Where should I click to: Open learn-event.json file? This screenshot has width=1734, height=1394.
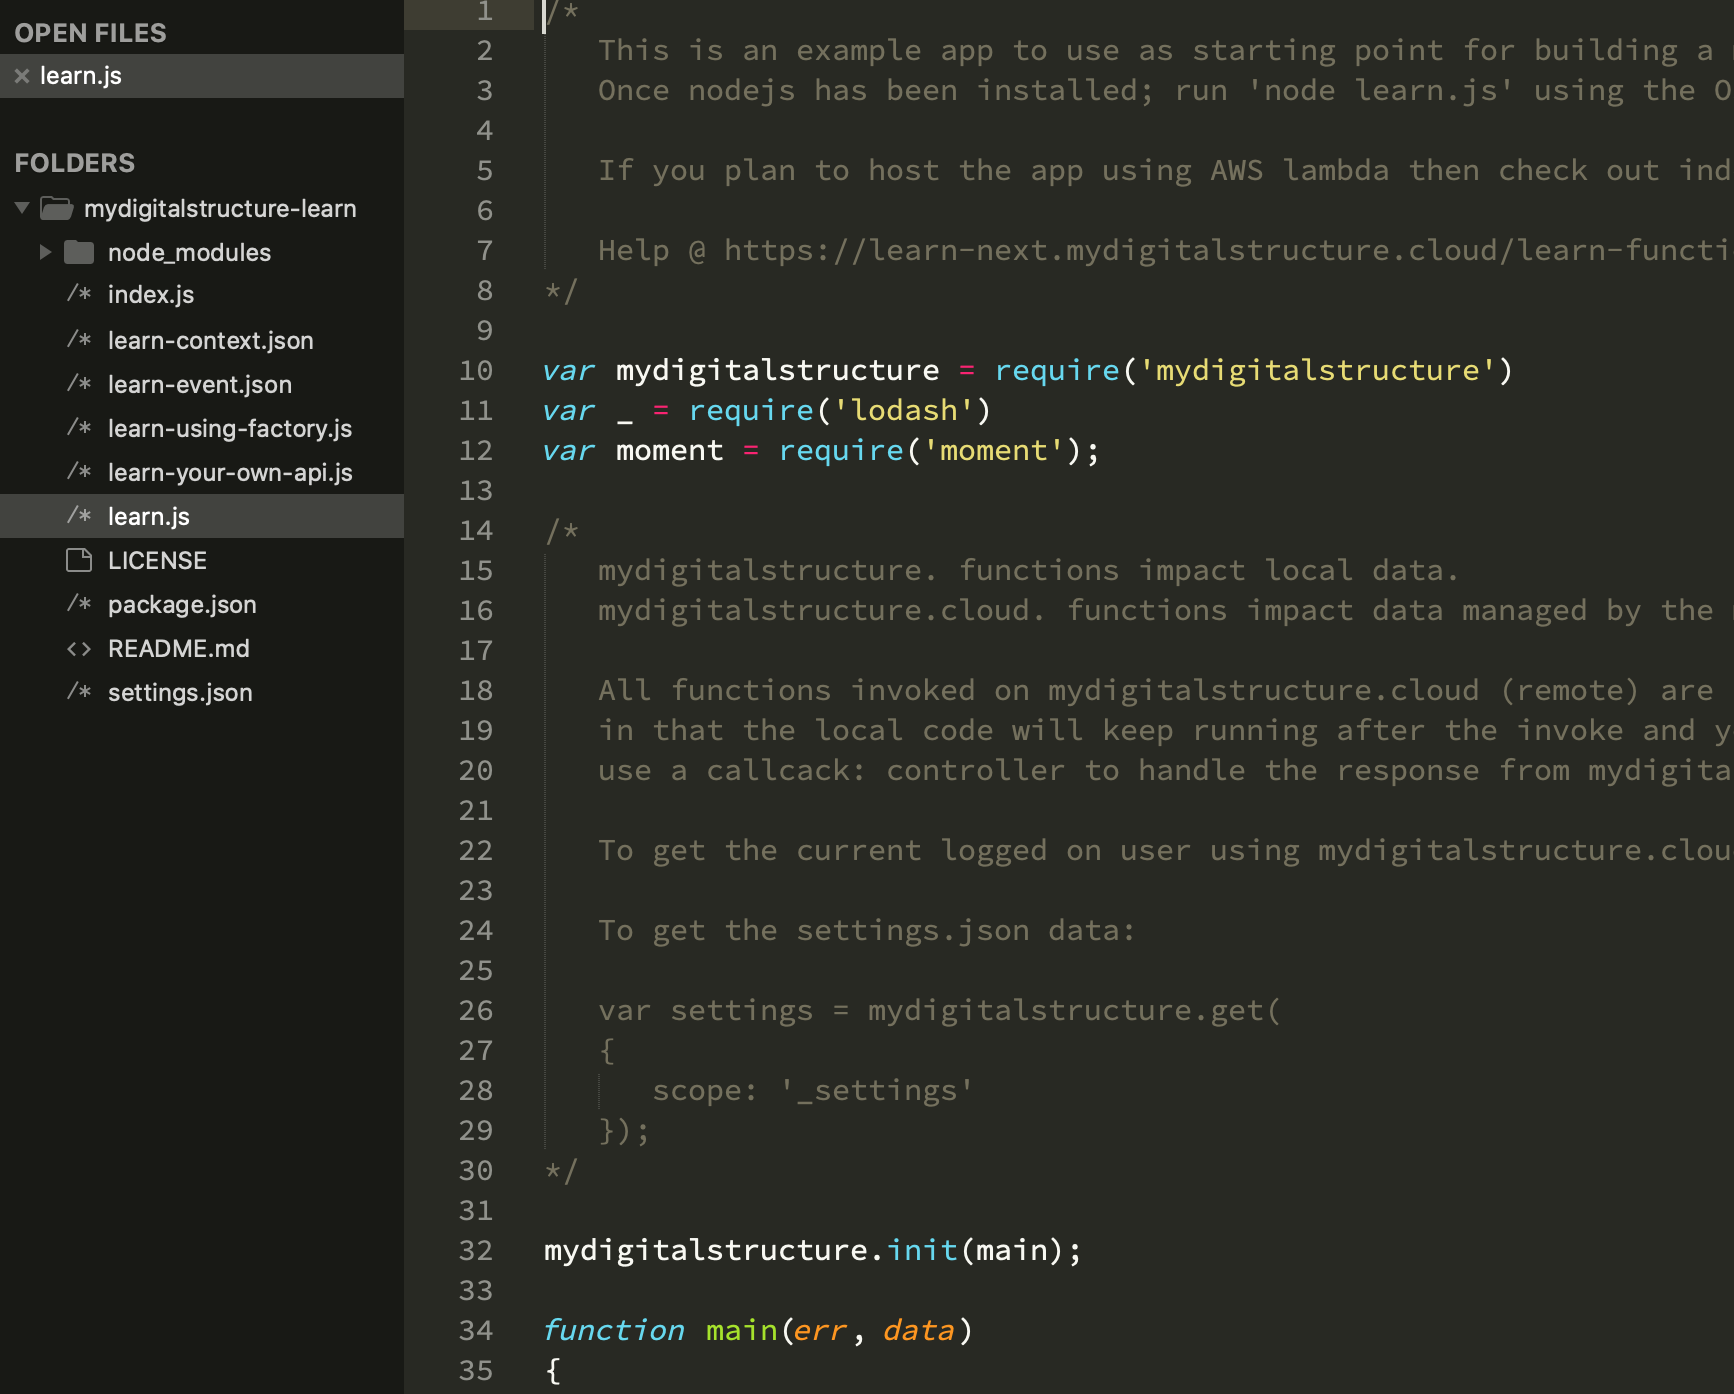click(x=200, y=384)
